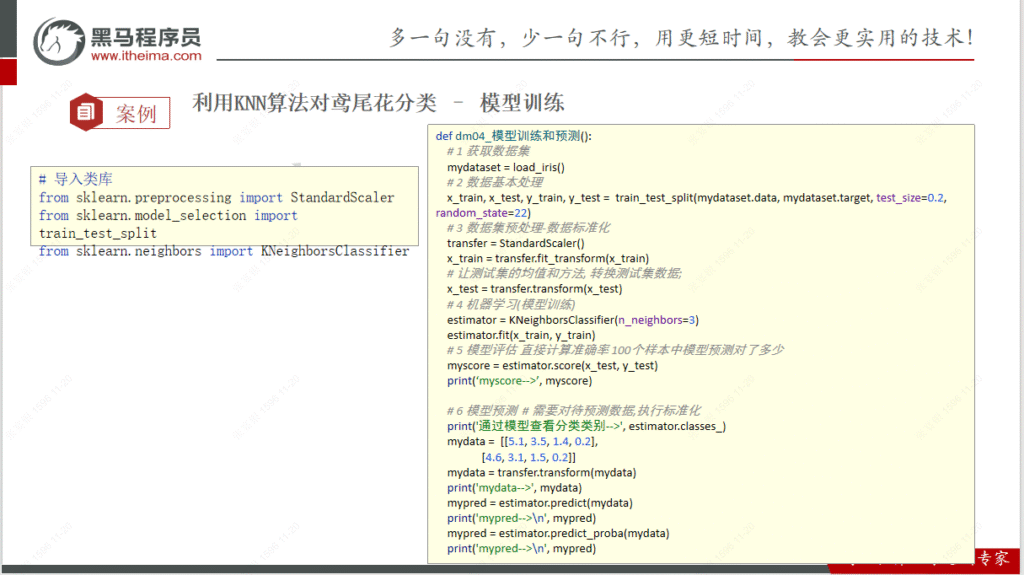Screen dimensions: 1024x575
Task: Click the red hexagon document icon
Action: pyautogui.click(x=87, y=112)
